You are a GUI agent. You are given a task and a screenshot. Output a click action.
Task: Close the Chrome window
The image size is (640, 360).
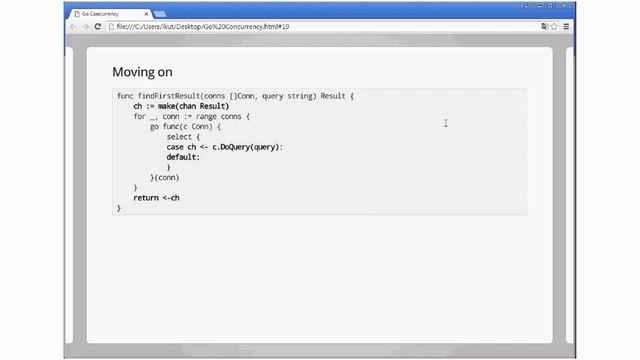point(564,5)
